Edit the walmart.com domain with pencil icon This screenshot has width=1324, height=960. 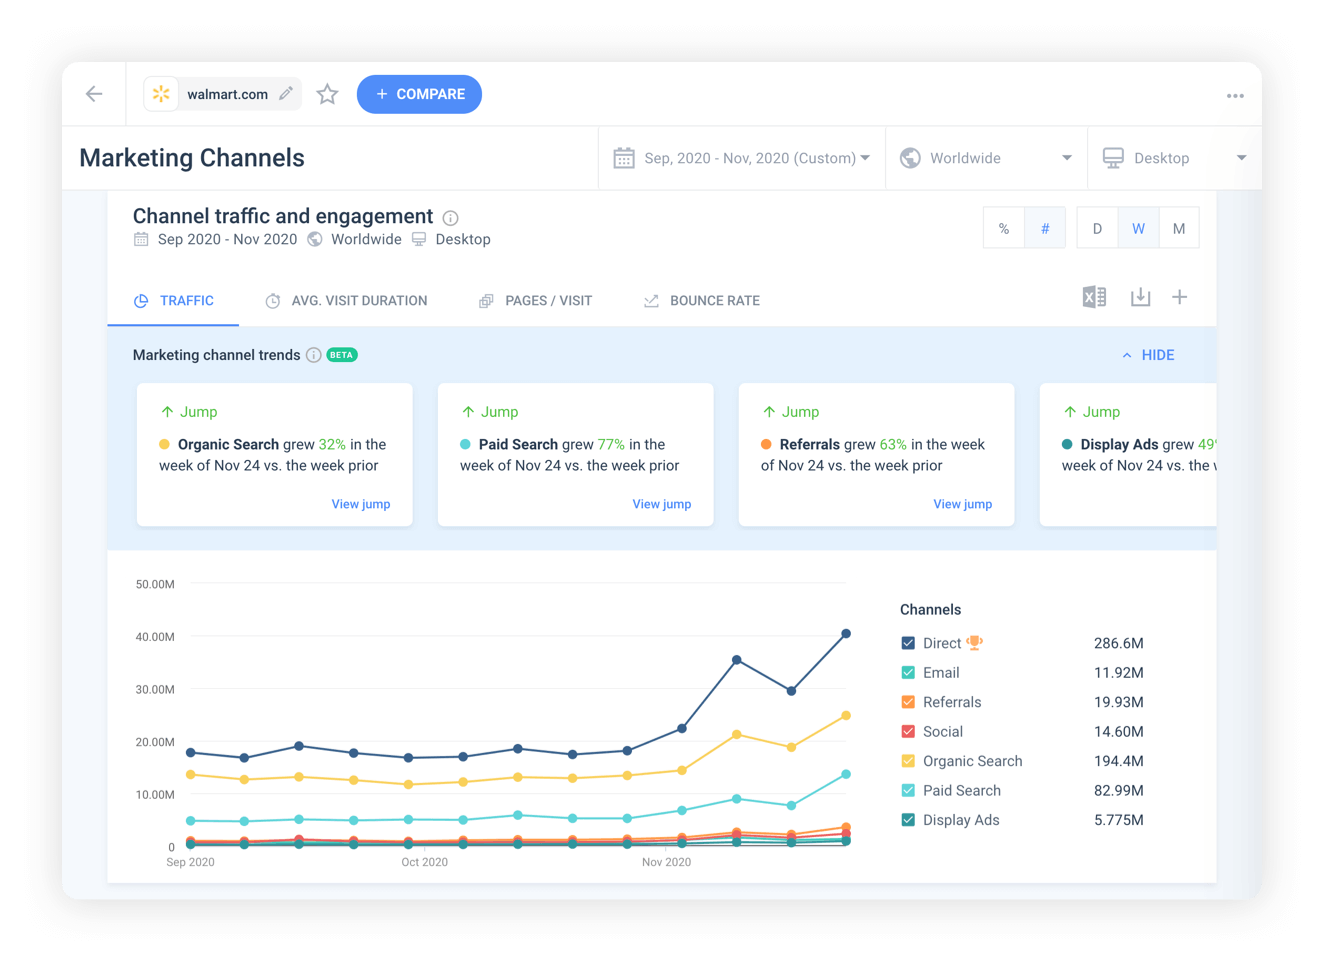[x=286, y=94]
